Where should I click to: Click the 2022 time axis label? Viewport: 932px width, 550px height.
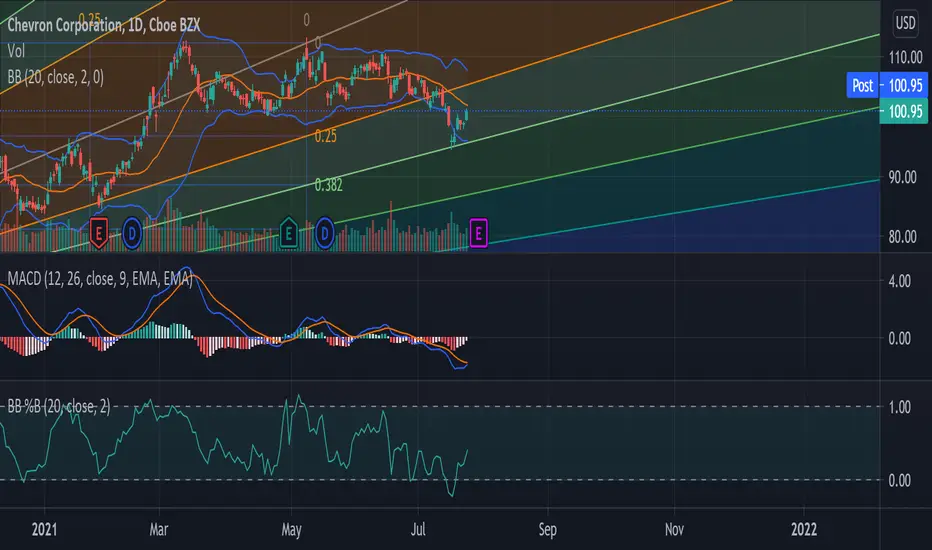[x=804, y=529]
